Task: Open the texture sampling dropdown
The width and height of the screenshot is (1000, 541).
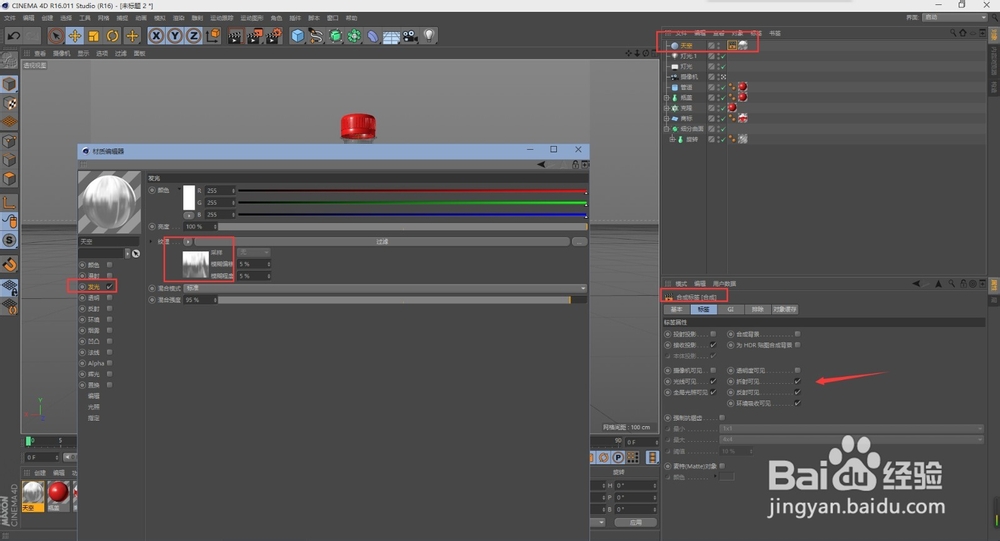Action: pyautogui.click(x=254, y=253)
